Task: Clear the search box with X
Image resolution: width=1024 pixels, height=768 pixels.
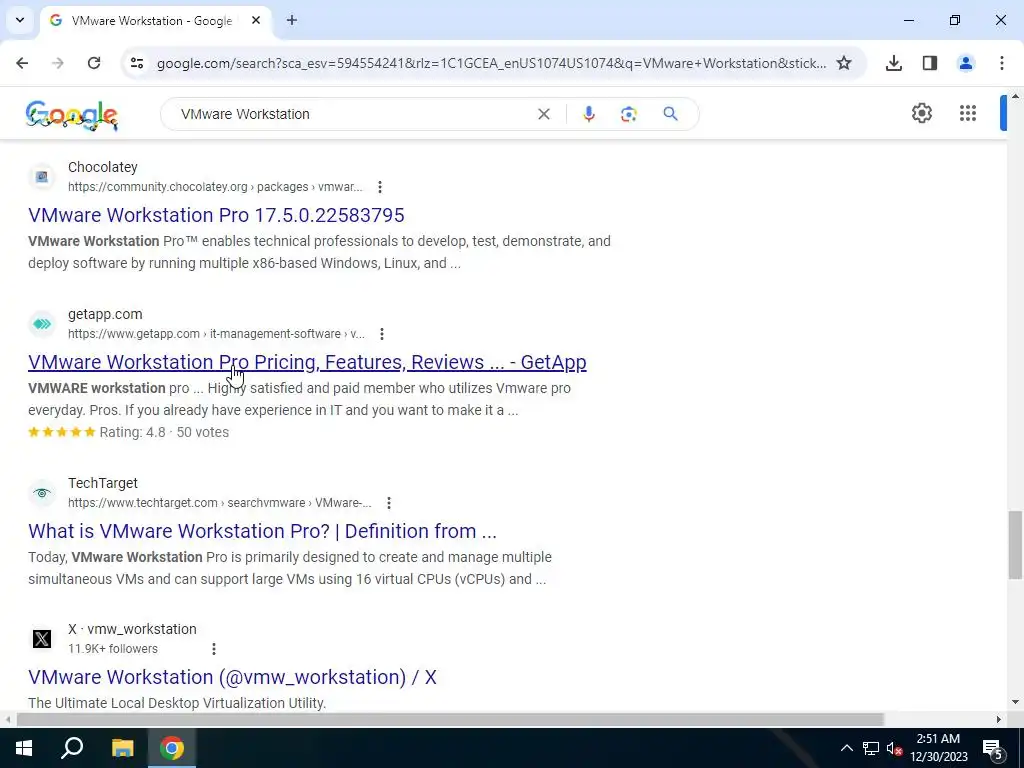Action: pyautogui.click(x=543, y=114)
